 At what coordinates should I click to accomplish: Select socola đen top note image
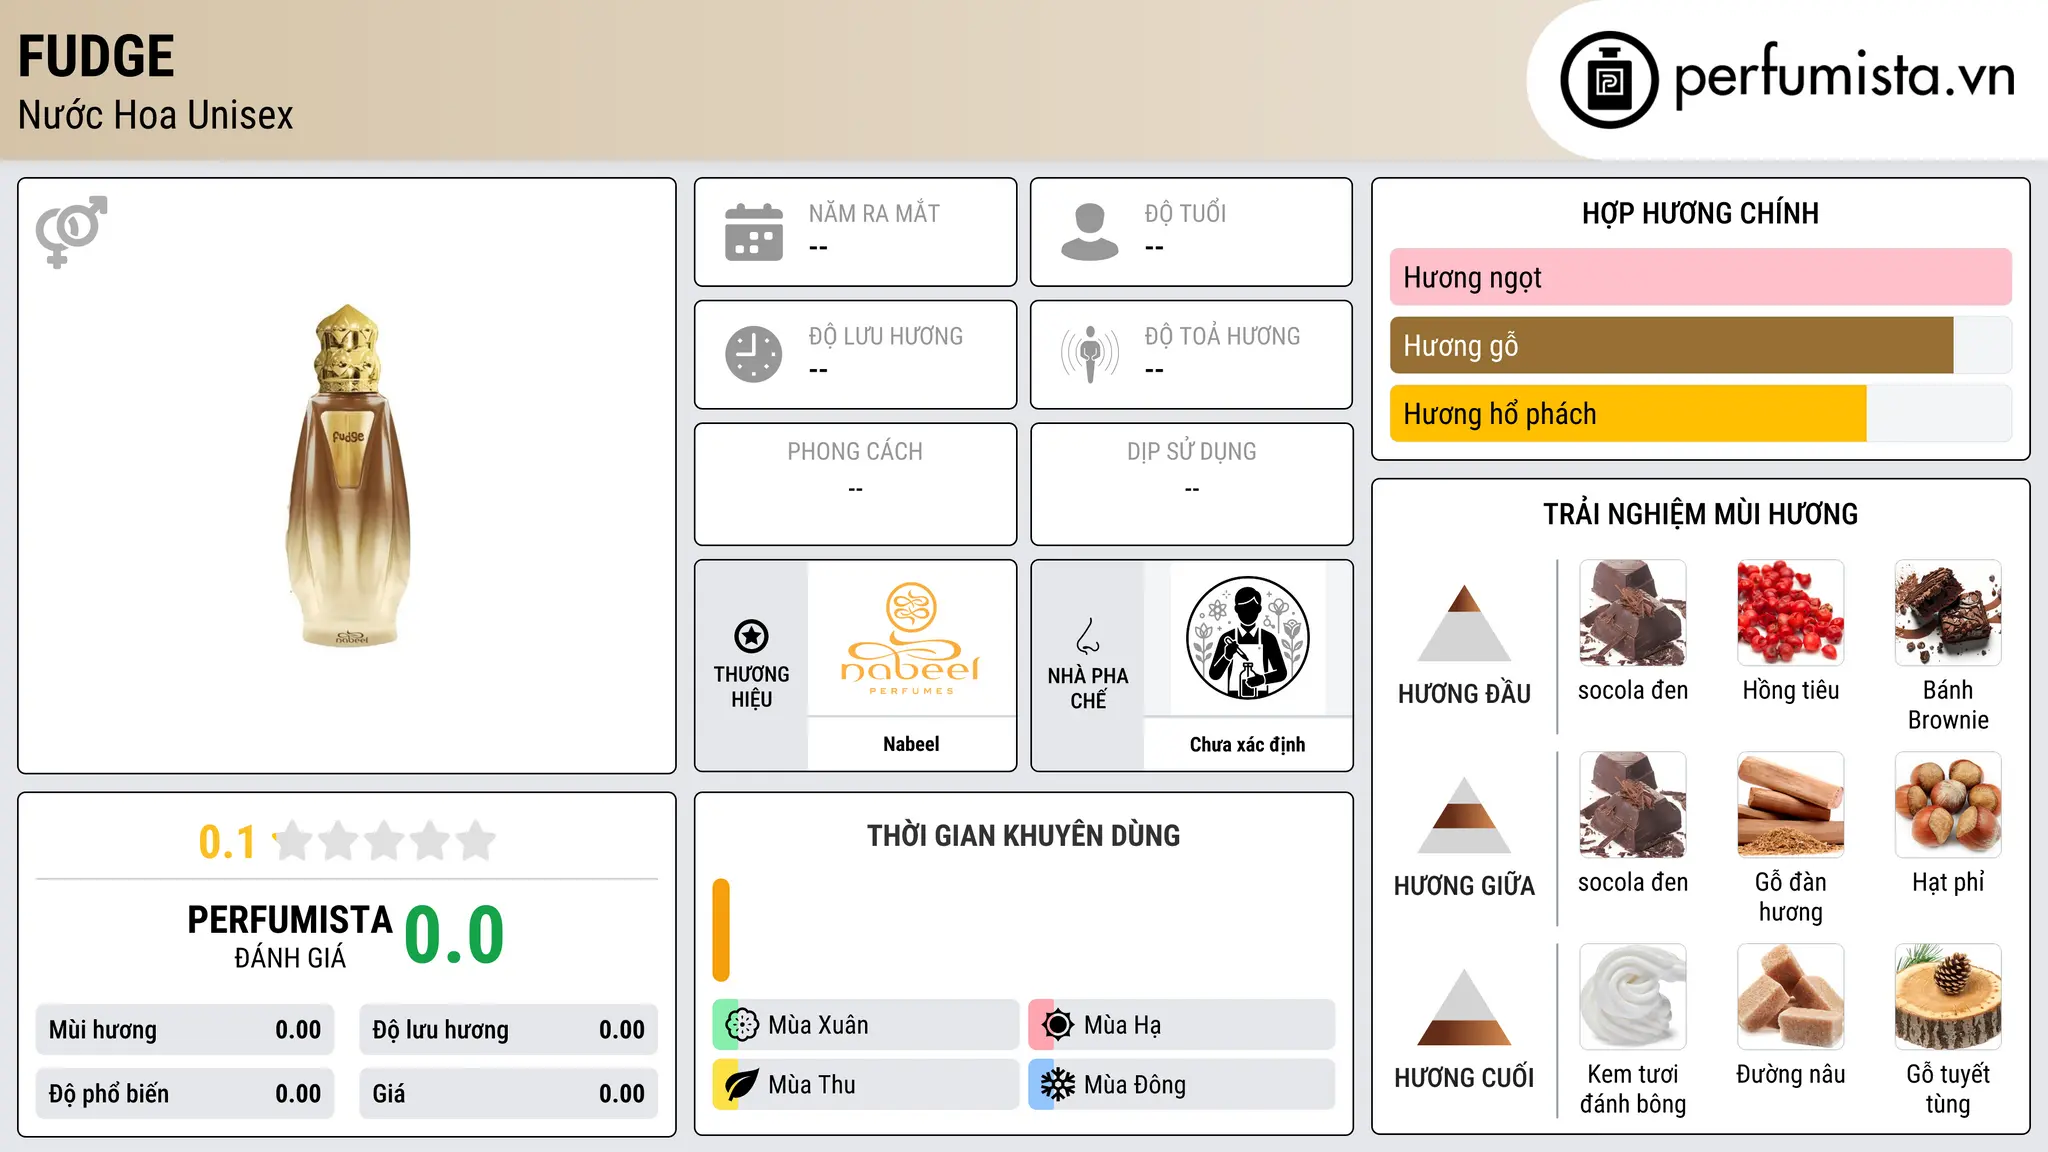(1633, 613)
